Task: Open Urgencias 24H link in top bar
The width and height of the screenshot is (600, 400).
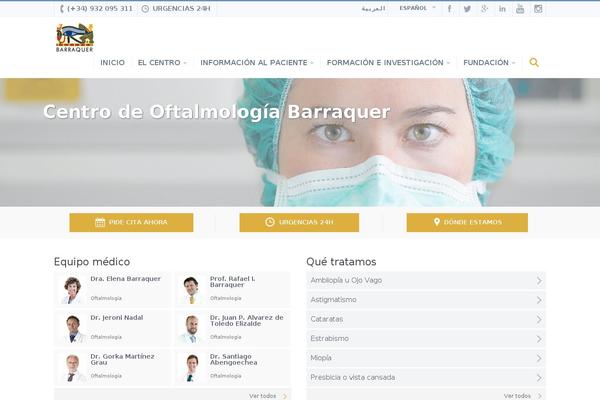Action: (x=181, y=8)
